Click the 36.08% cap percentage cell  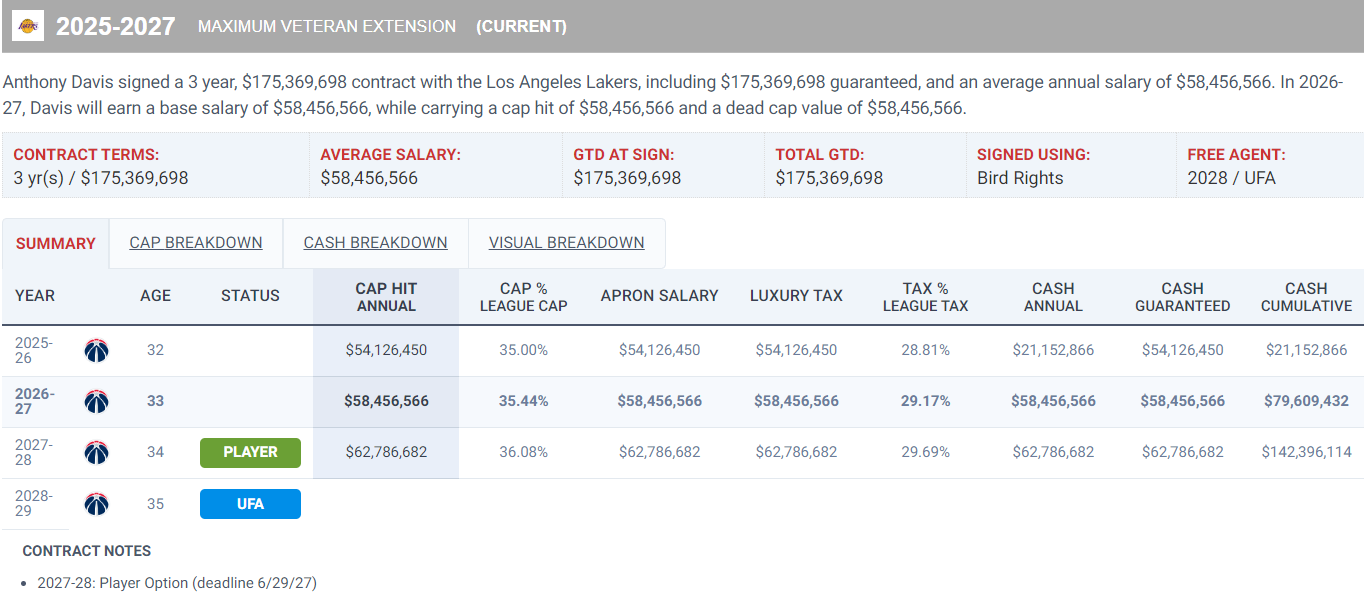click(x=523, y=452)
